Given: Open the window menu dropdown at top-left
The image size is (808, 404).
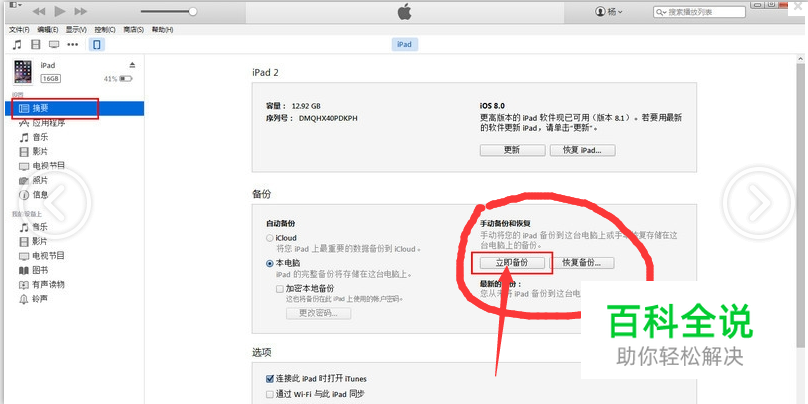Looking at the screenshot, I should 15,5.
